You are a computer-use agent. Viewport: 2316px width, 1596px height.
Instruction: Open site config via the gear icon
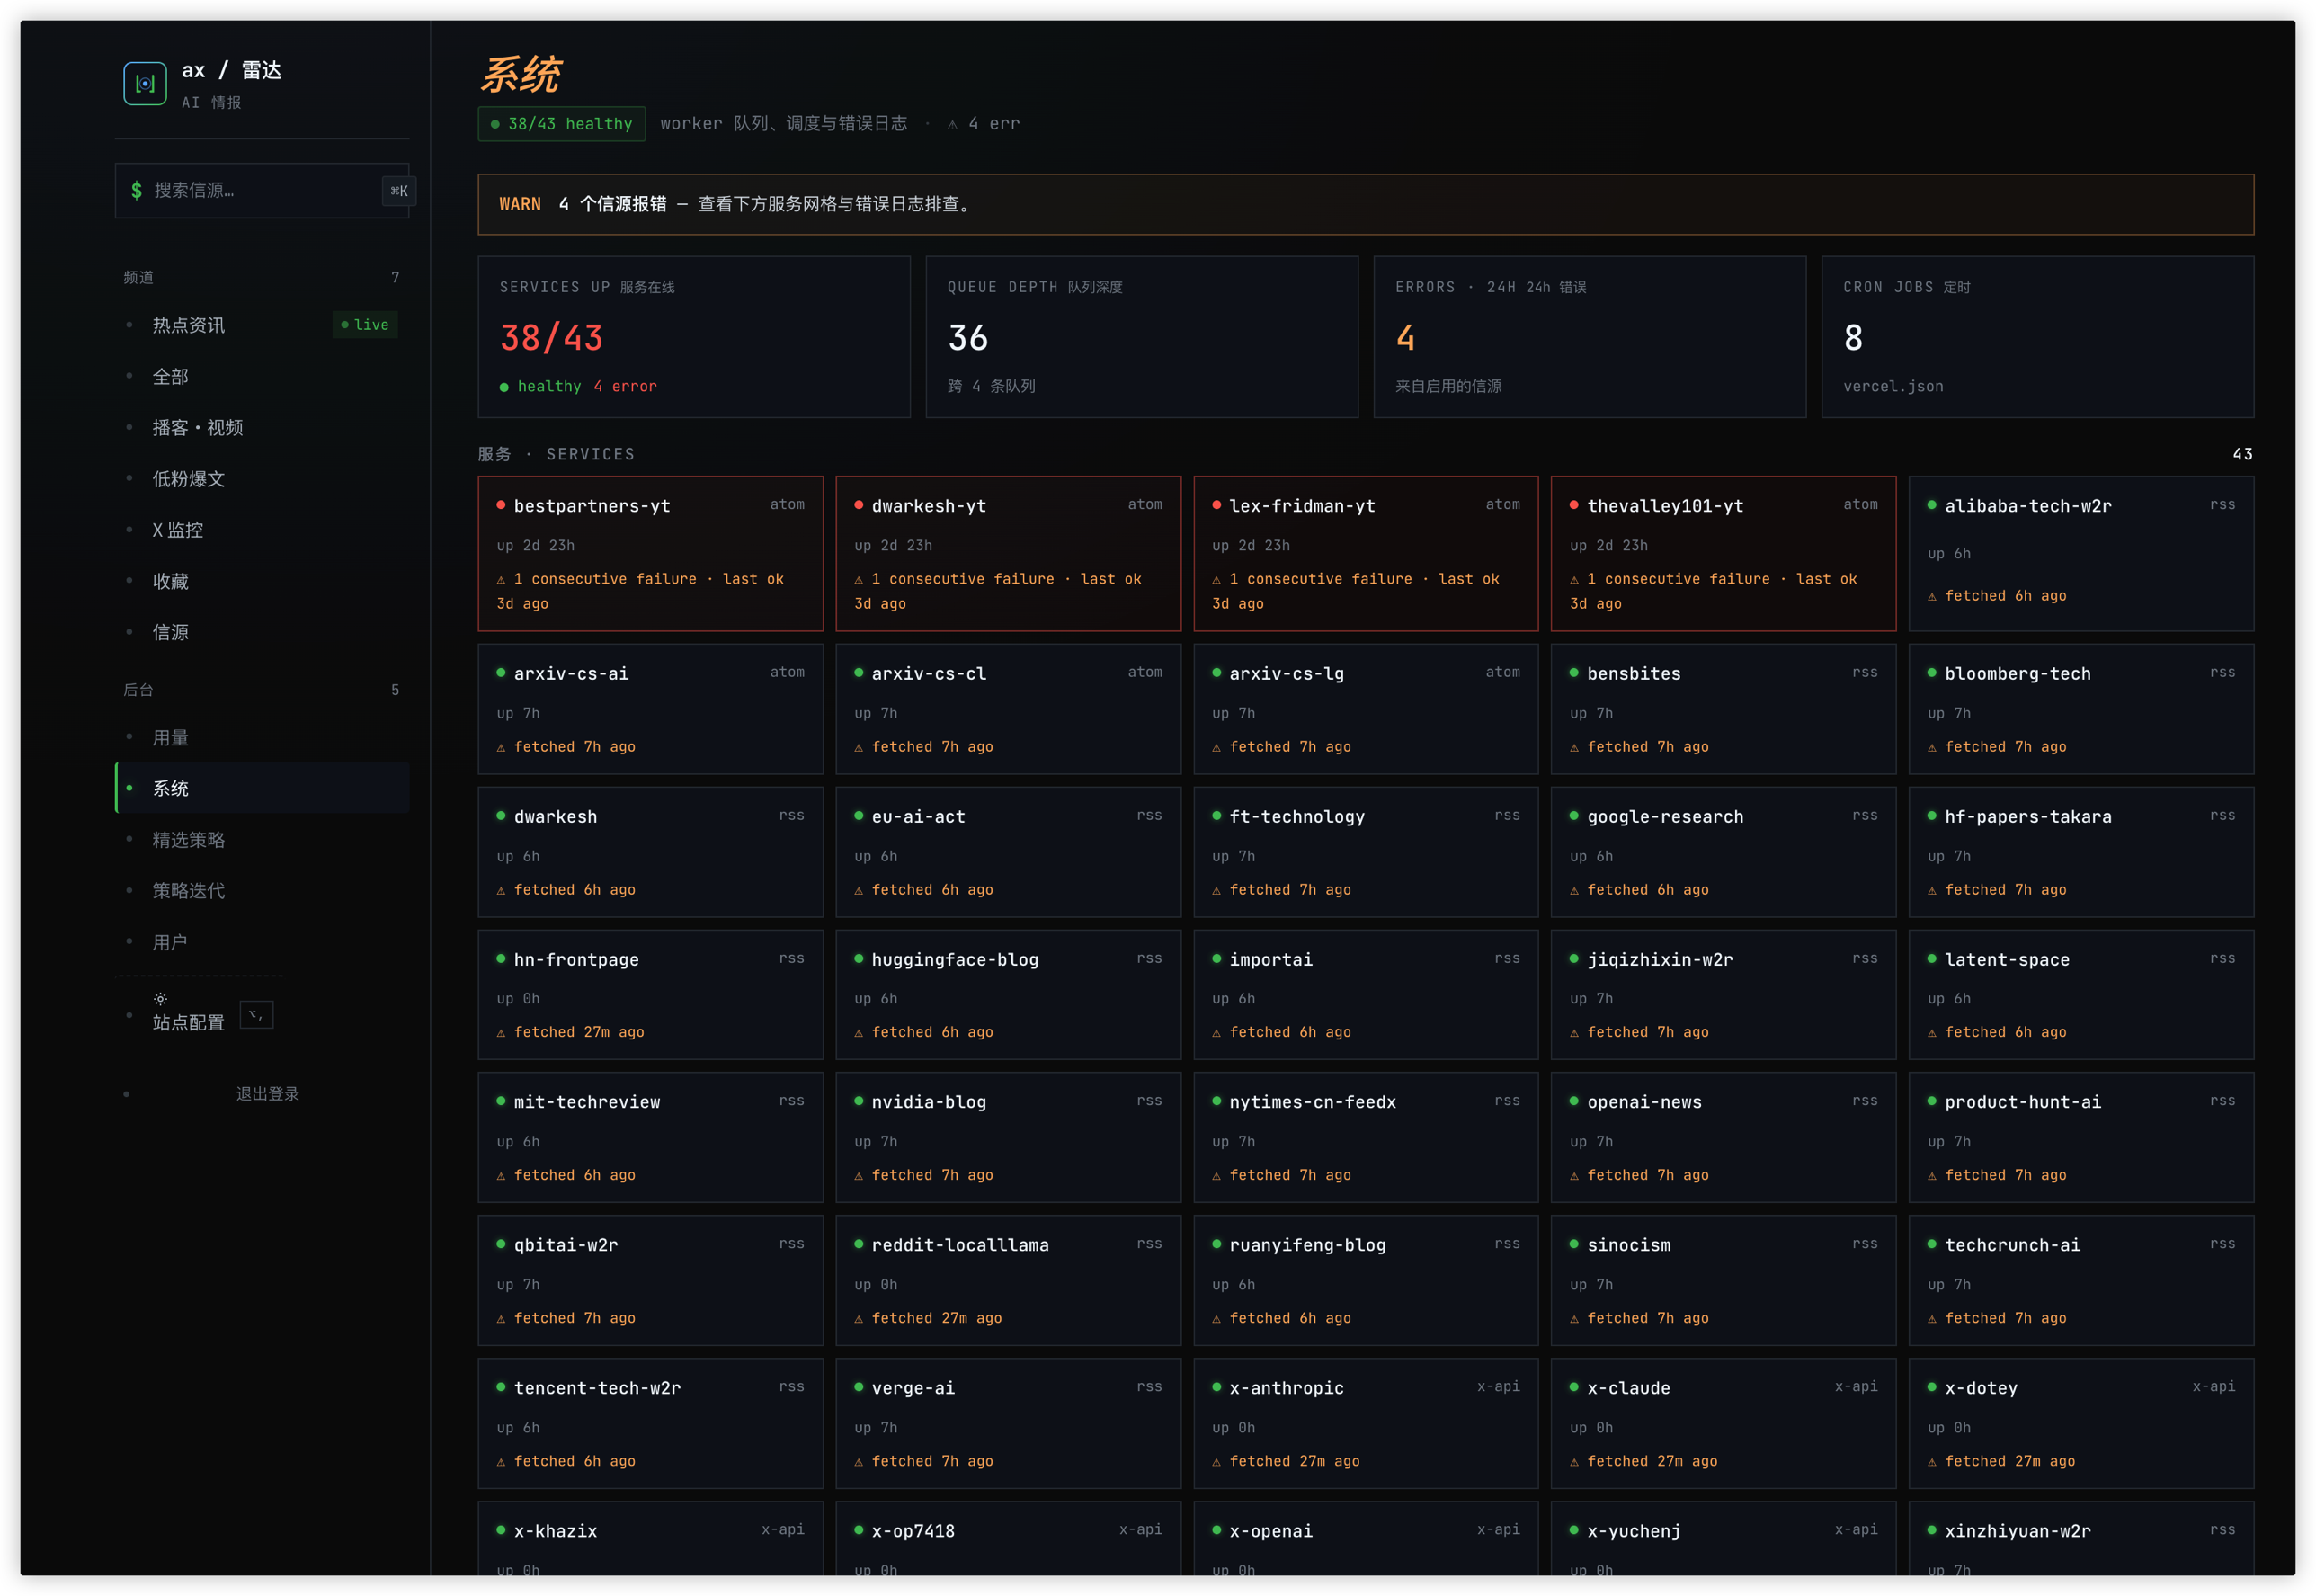[160, 999]
